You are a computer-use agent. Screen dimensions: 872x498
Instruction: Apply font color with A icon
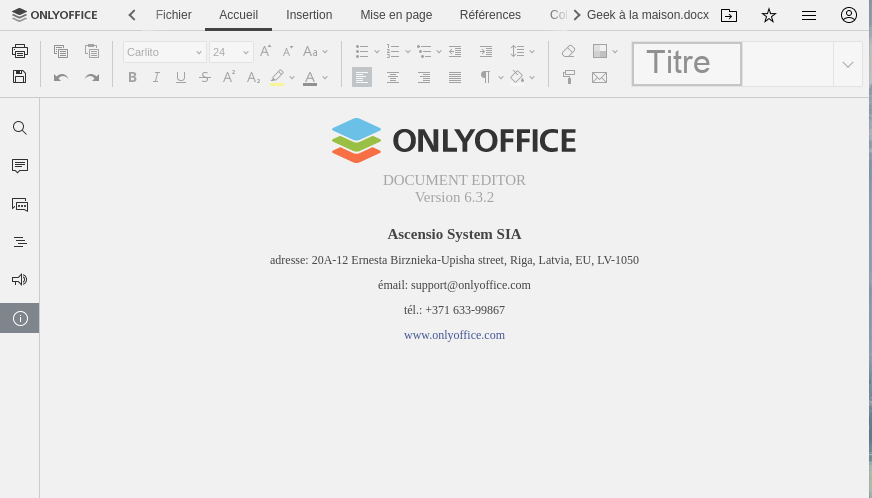pos(310,77)
